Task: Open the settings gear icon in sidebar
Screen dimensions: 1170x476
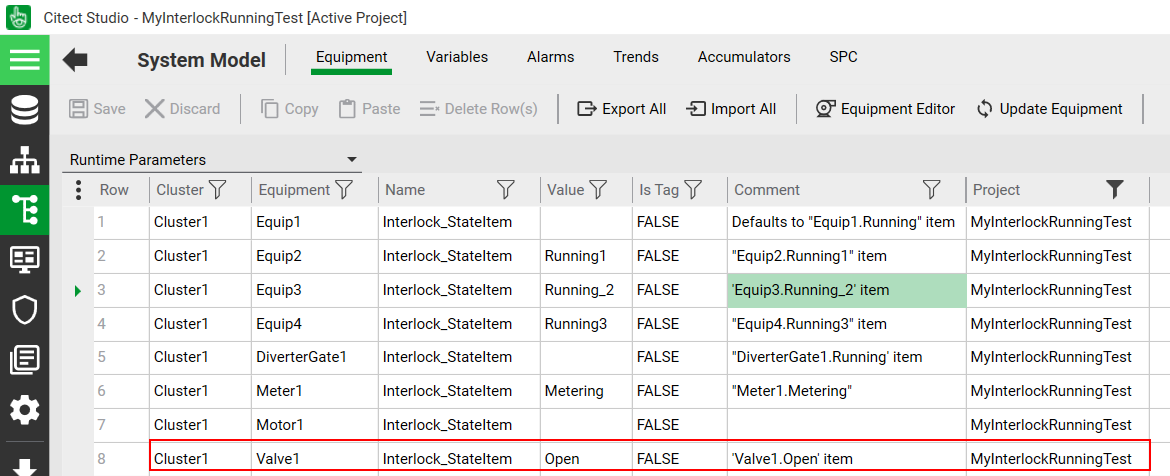Action: pos(24,409)
